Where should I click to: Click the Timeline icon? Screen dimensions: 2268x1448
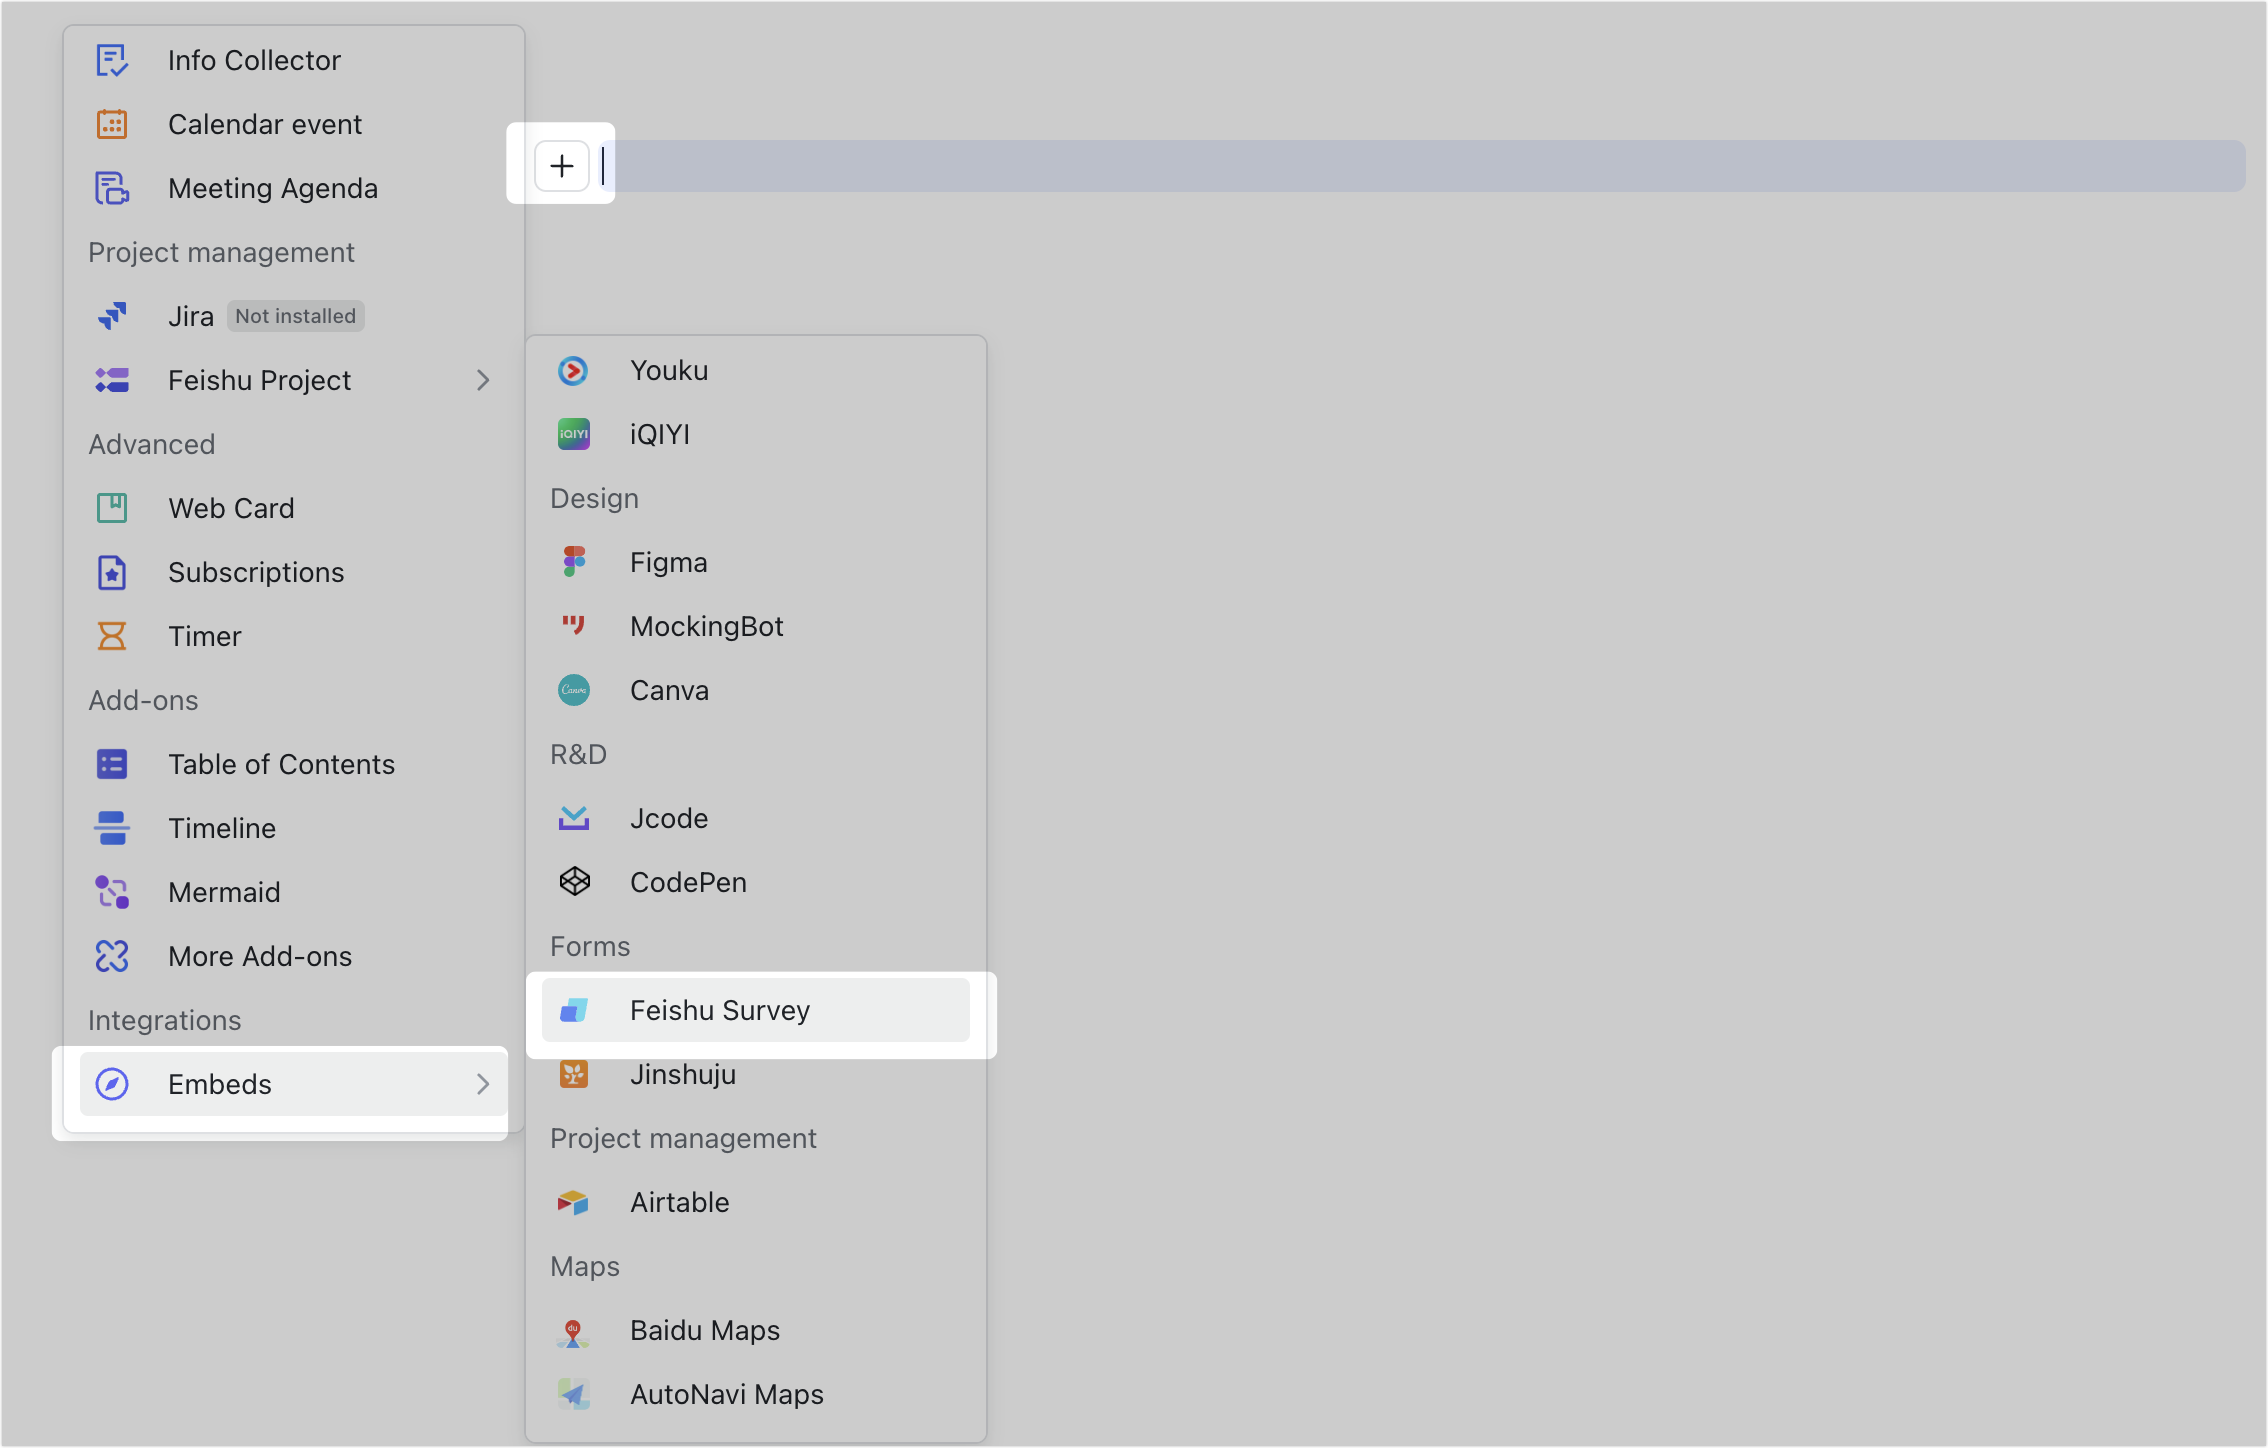click(x=112, y=828)
